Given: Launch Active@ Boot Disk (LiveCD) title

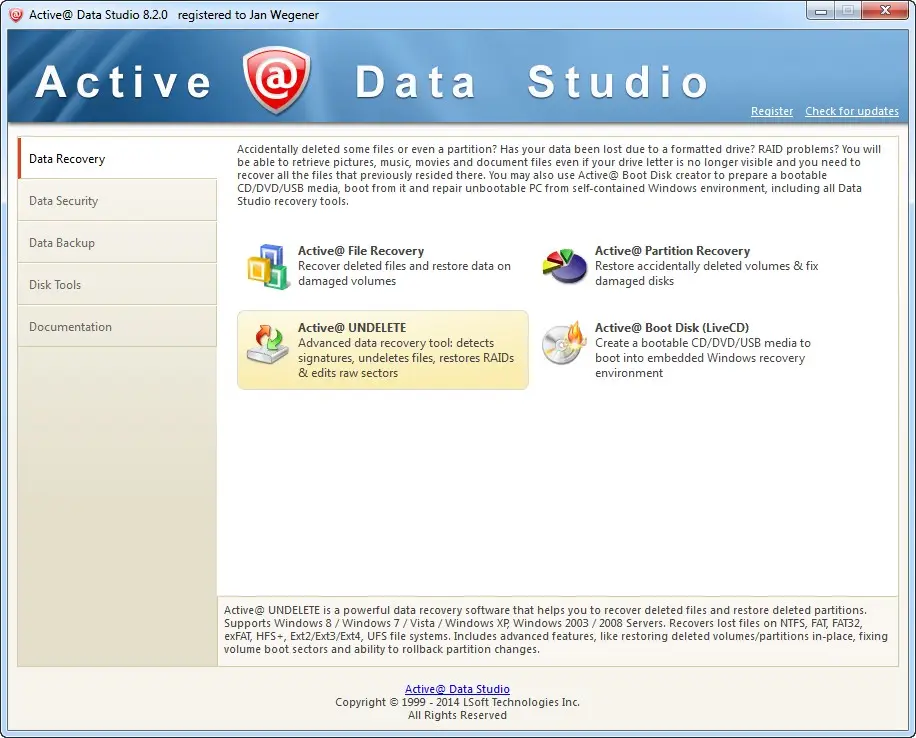Looking at the screenshot, I should 672,328.
